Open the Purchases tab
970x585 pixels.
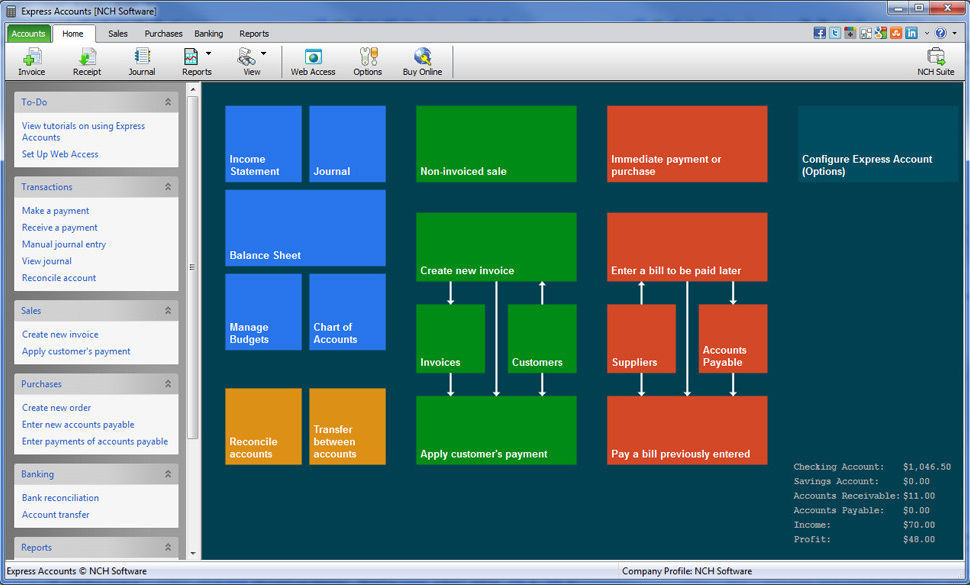click(163, 33)
